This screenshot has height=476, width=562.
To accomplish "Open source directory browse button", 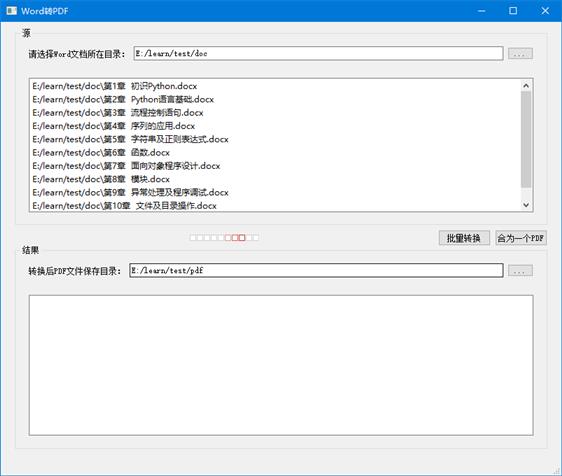I will (x=520, y=54).
